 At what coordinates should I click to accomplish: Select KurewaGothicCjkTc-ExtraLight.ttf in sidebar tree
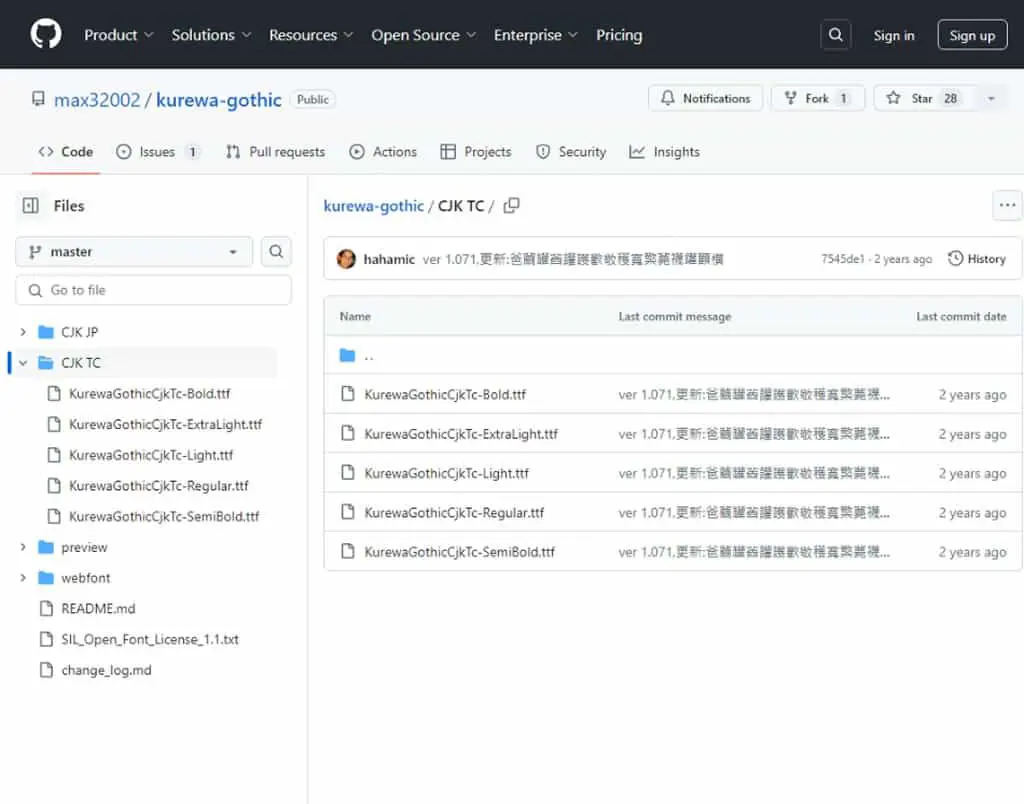click(165, 424)
